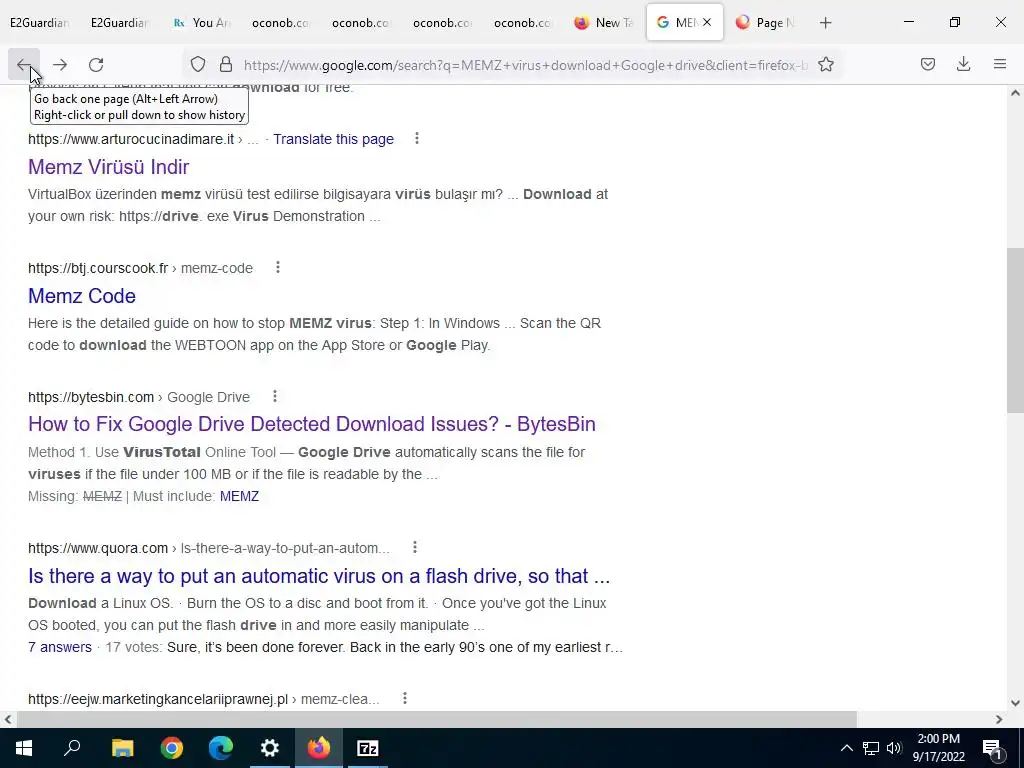Go back one page with the back arrow
The height and width of the screenshot is (768, 1024).
tap(24, 65)
